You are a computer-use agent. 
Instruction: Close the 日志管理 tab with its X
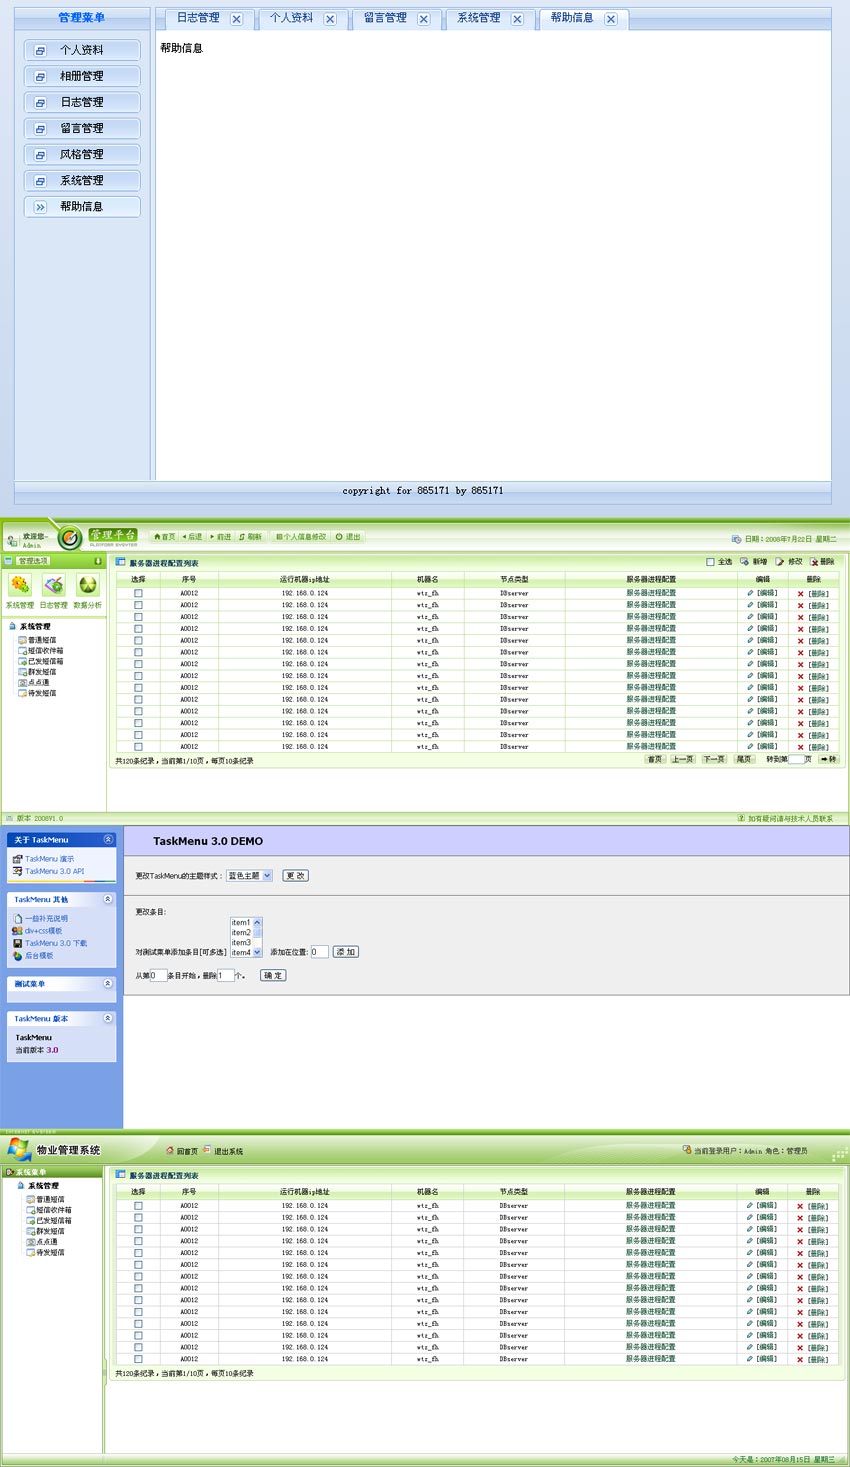click(x=236, y=19)
